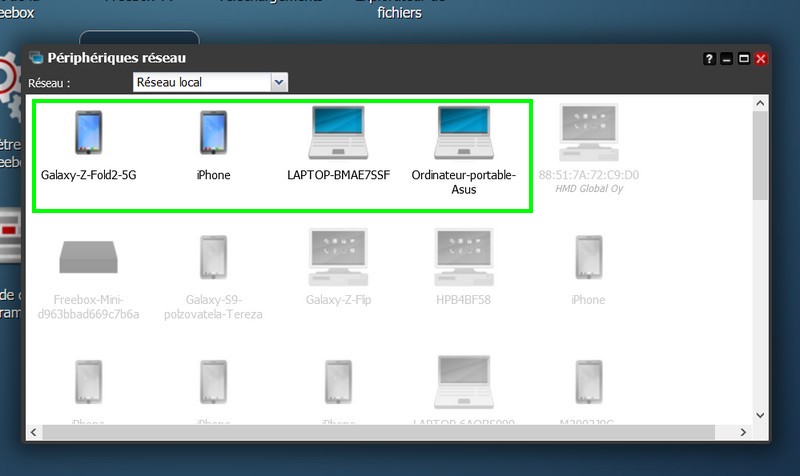Select the greyed iPhone beside HPB4BF58
The height and width of the screenshot is (476, 800).
click(588, 270)
